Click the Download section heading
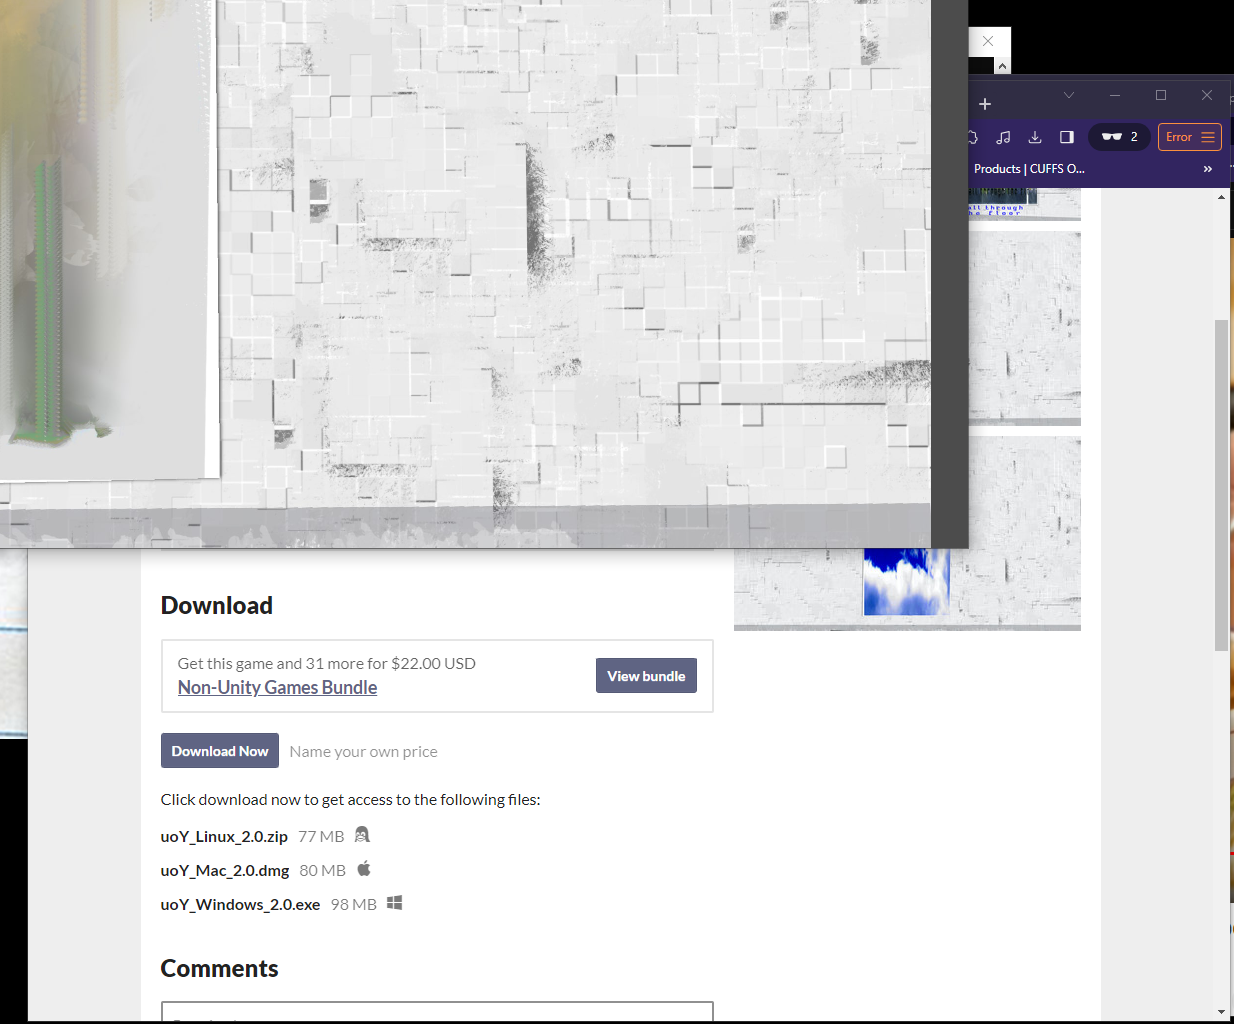Image resolution: width=1234 pixels, height=1024 pixels. click(x=217, y=605)
